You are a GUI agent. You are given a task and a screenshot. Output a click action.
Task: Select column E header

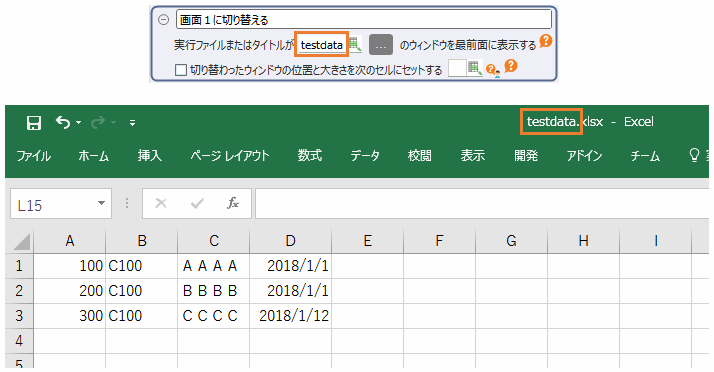367,241
